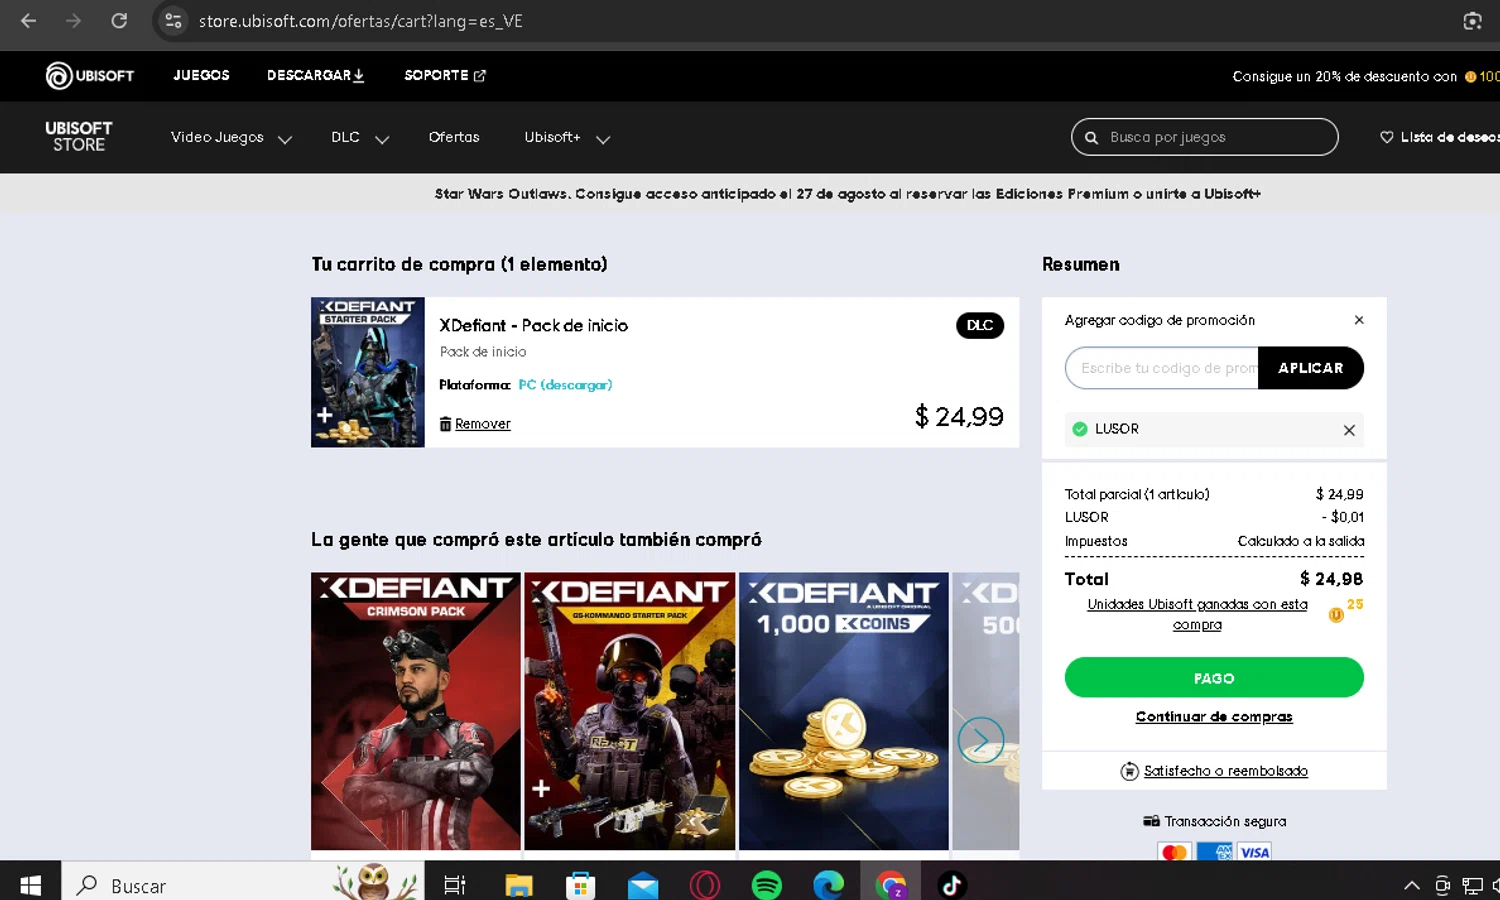Open Microsoft Store from taskbar
Image resolution: width=1500 pixels, height=900 pixels.
pyautogui.click(x=581, y=885)
